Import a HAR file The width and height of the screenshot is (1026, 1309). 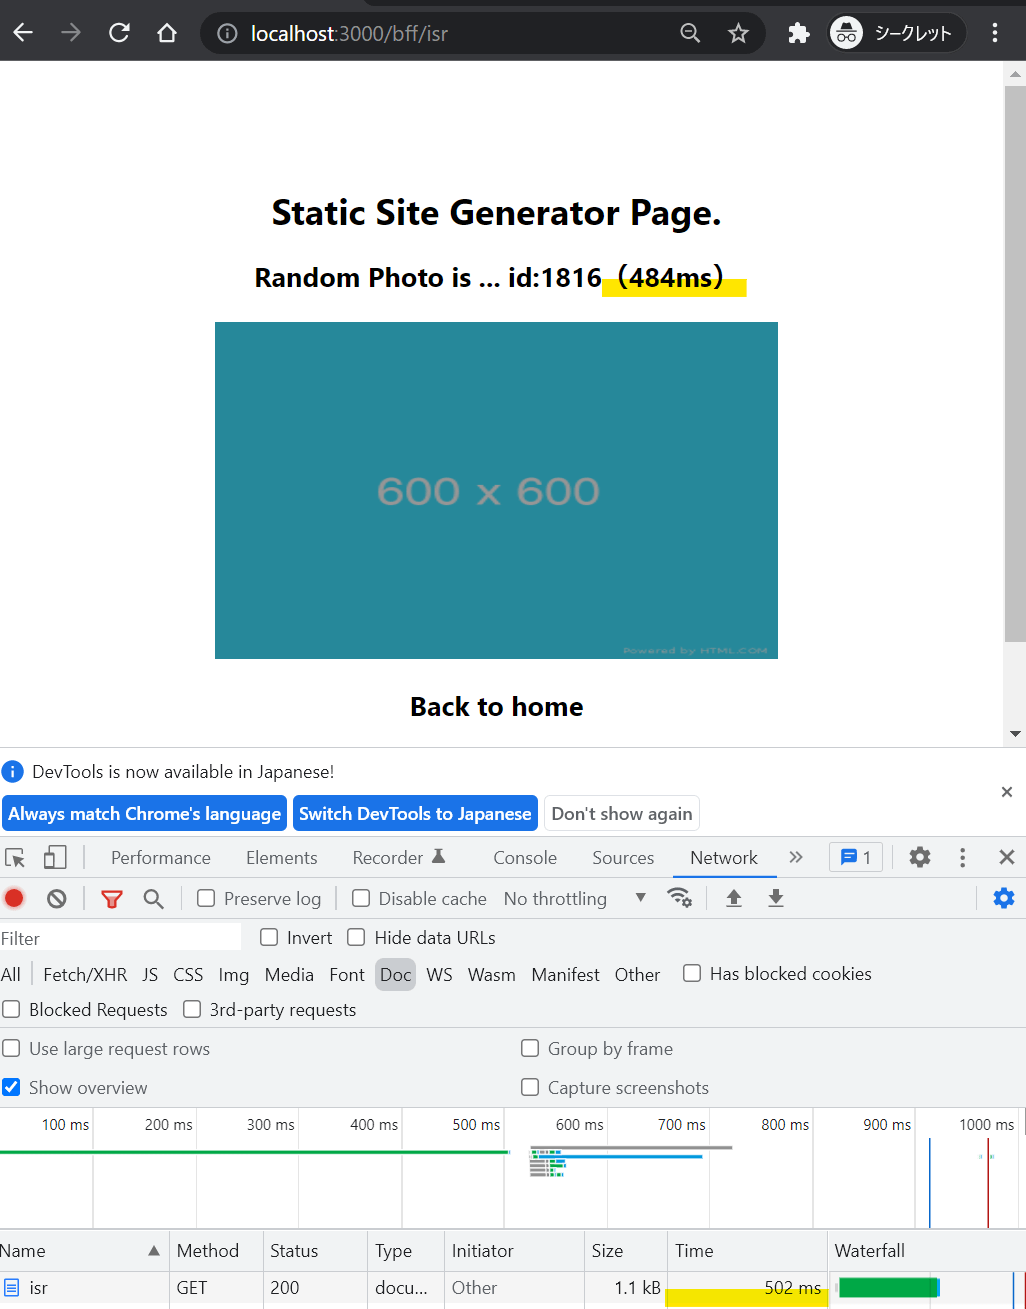(x=733, y=898)
